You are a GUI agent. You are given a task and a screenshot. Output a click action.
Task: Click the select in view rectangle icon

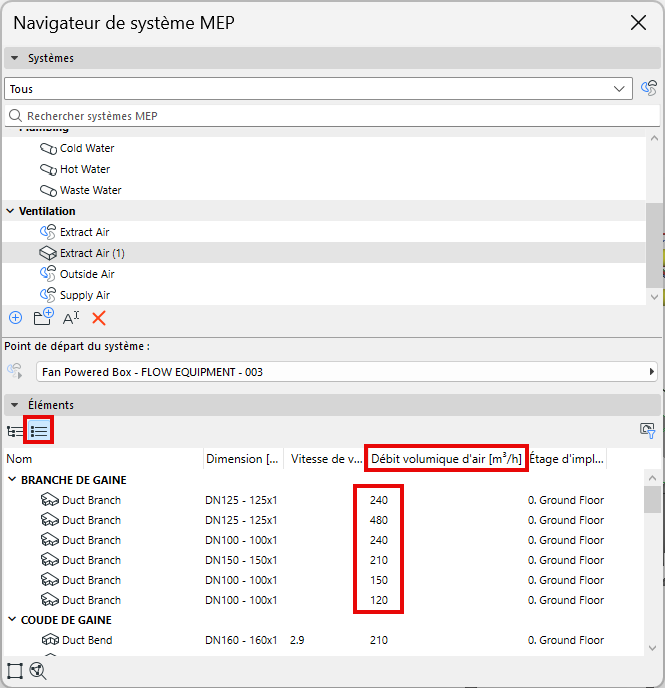[14, 671]
